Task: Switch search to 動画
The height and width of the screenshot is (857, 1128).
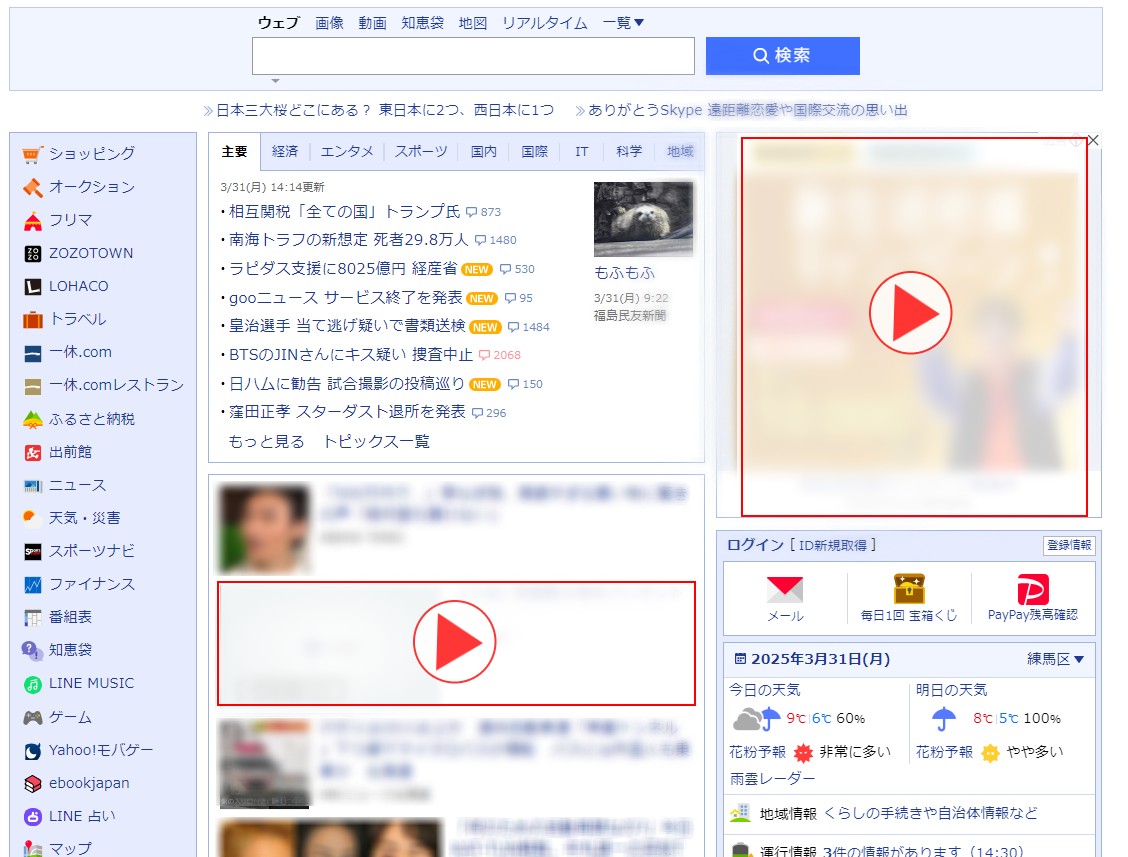Action: pos(373,23)
